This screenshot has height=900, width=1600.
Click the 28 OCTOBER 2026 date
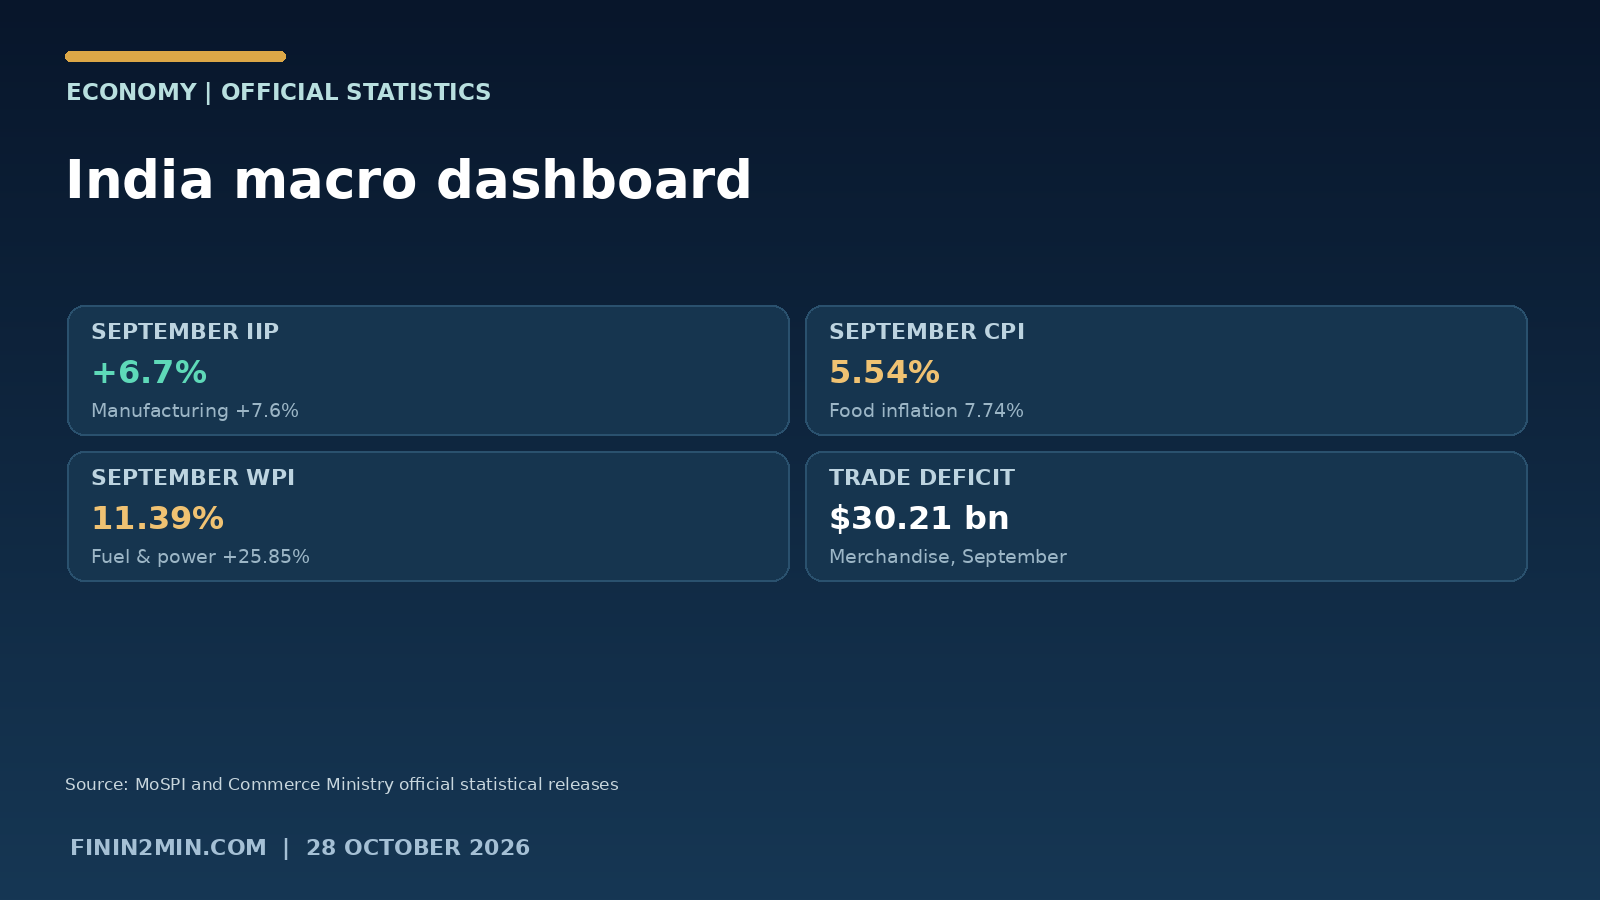[x=418, y=848]
